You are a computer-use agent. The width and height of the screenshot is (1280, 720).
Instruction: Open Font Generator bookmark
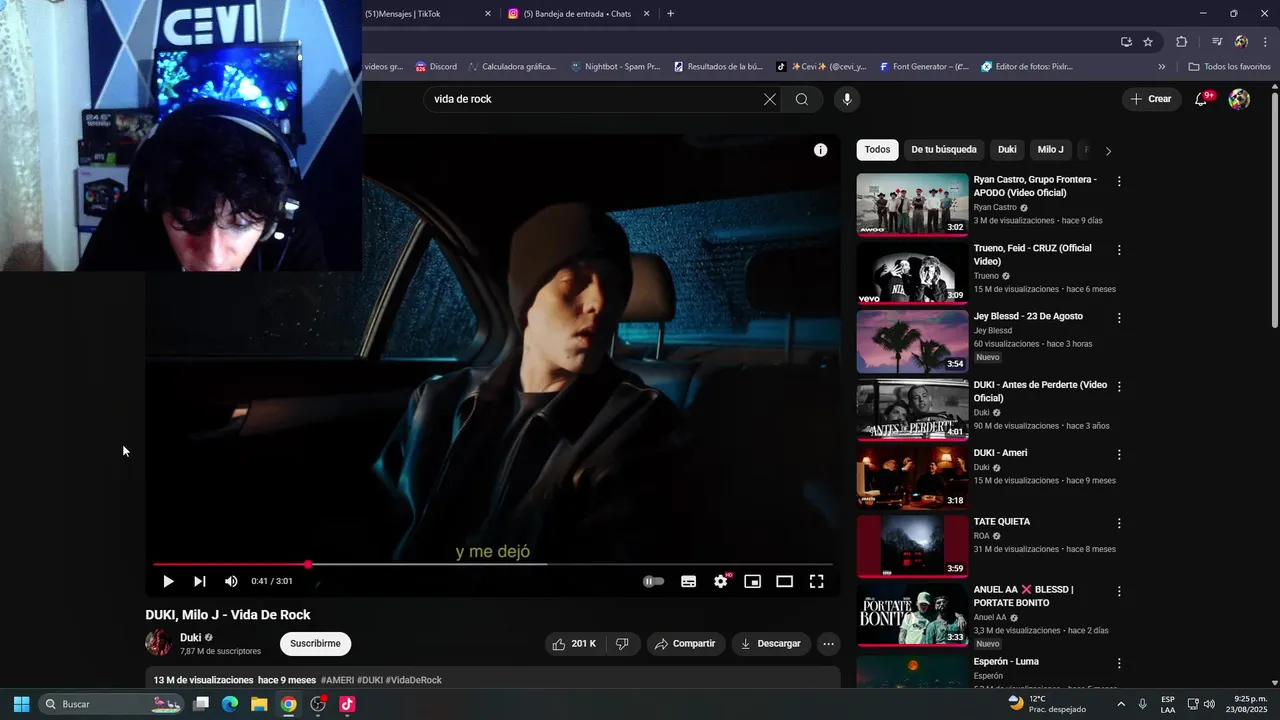(x=924, y=67)
